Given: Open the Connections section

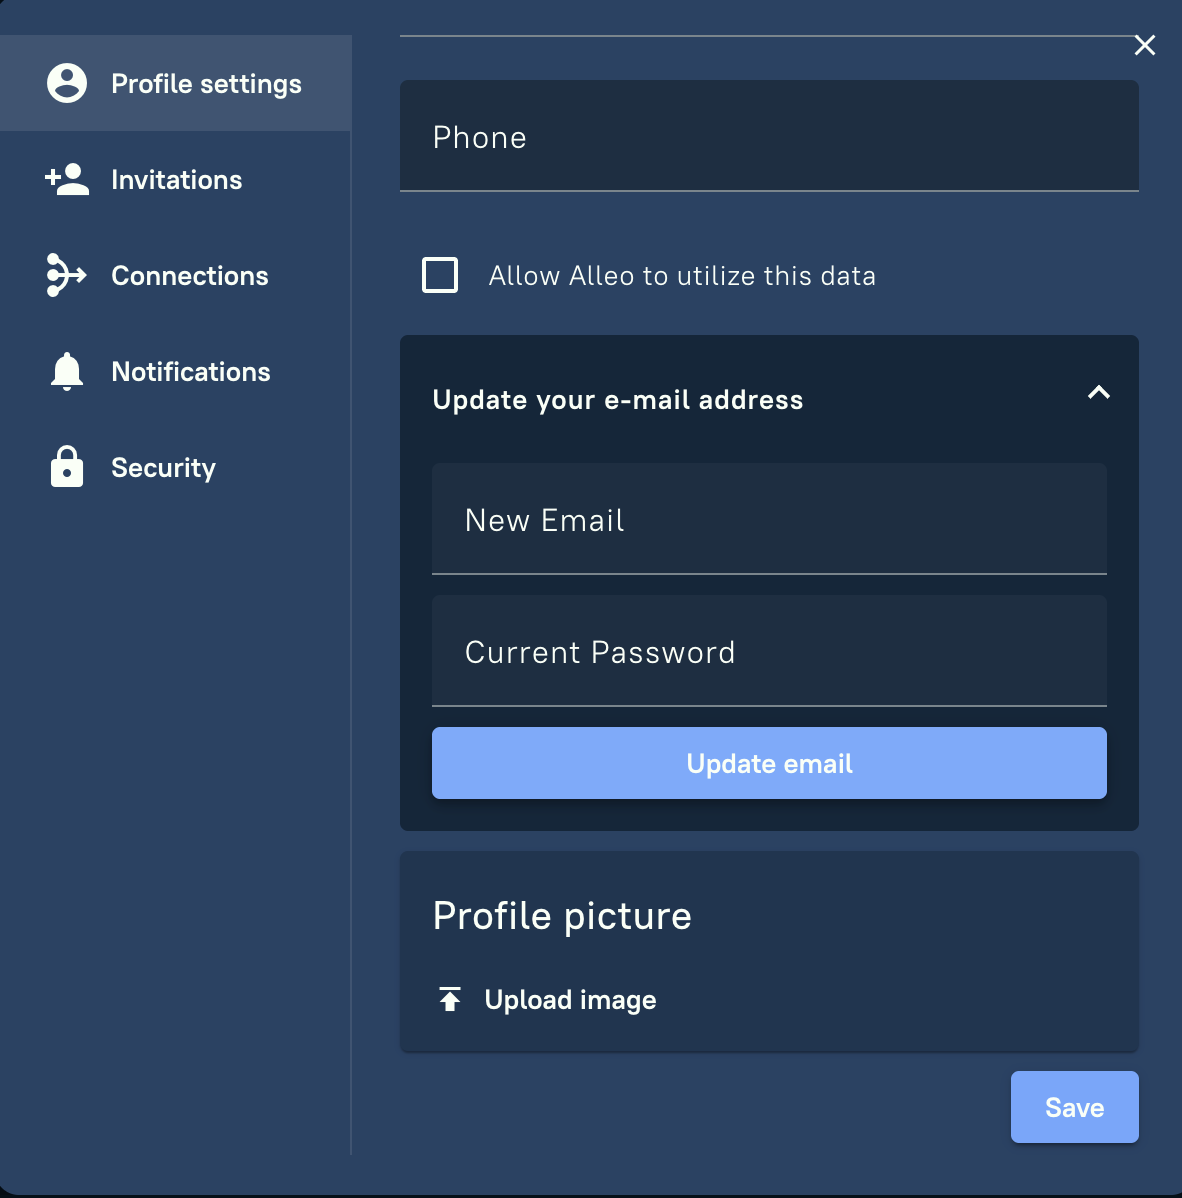Looking at the screenshot, I should tap(189, 275).
